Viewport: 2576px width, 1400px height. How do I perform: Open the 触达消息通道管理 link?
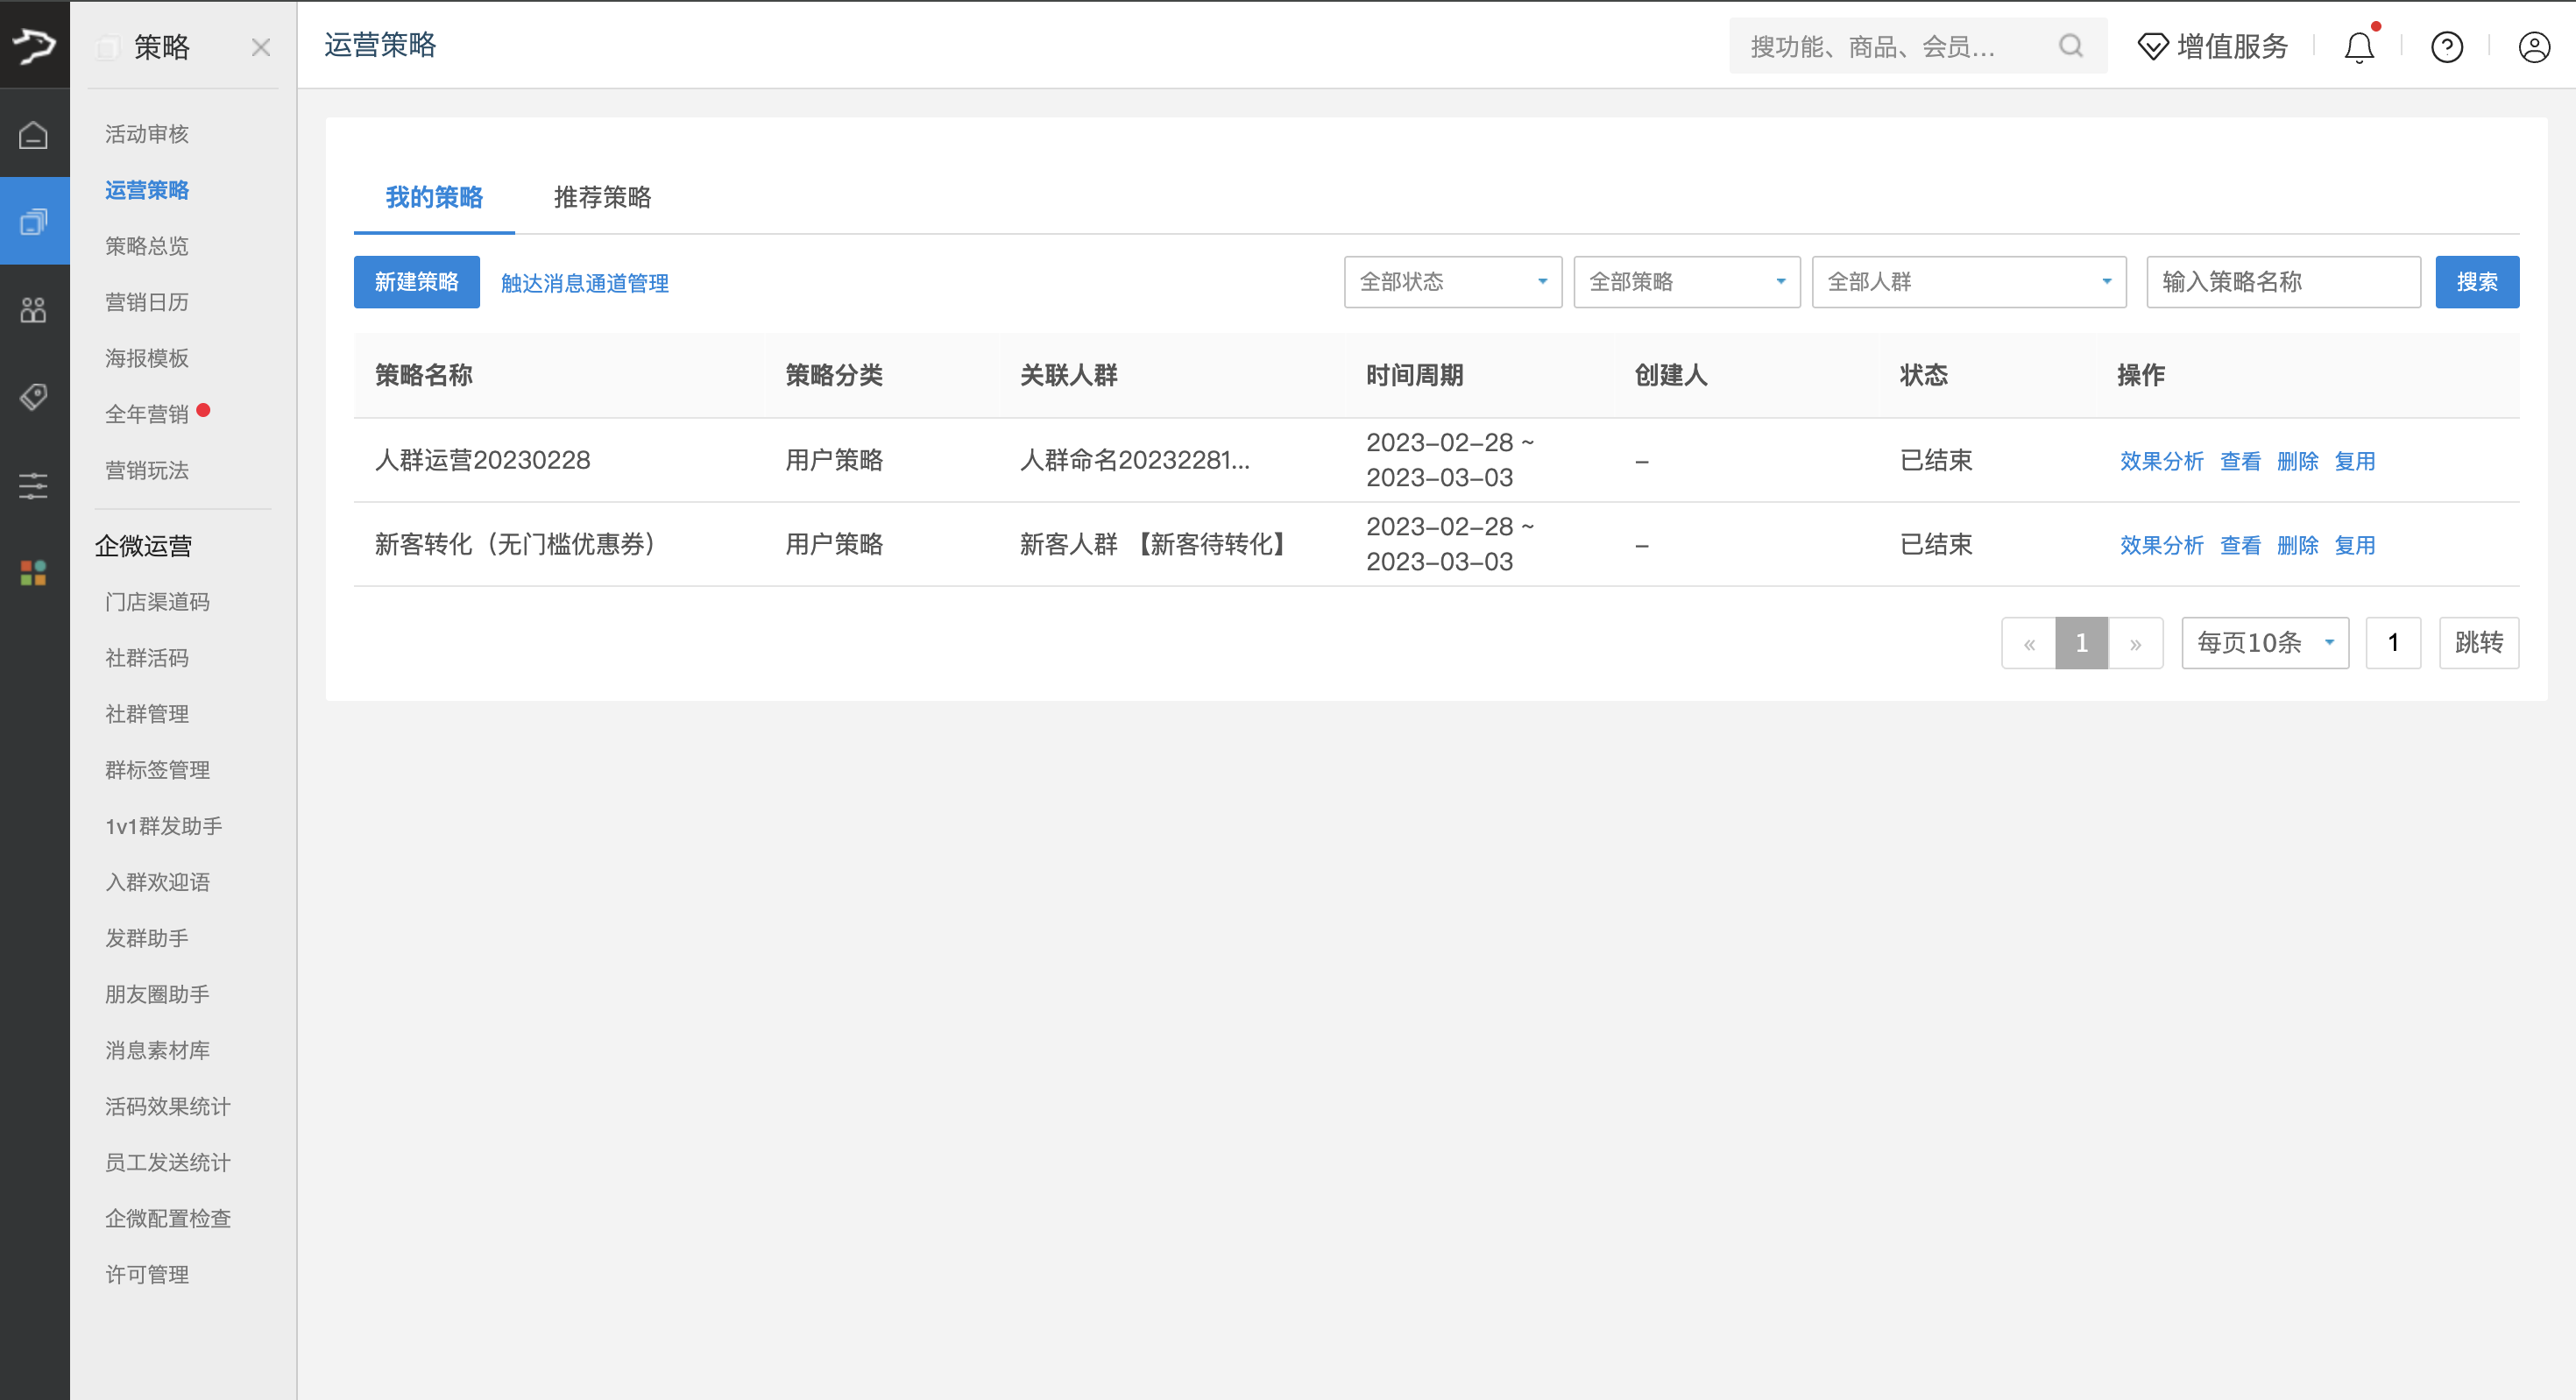[x=585, y=283]
